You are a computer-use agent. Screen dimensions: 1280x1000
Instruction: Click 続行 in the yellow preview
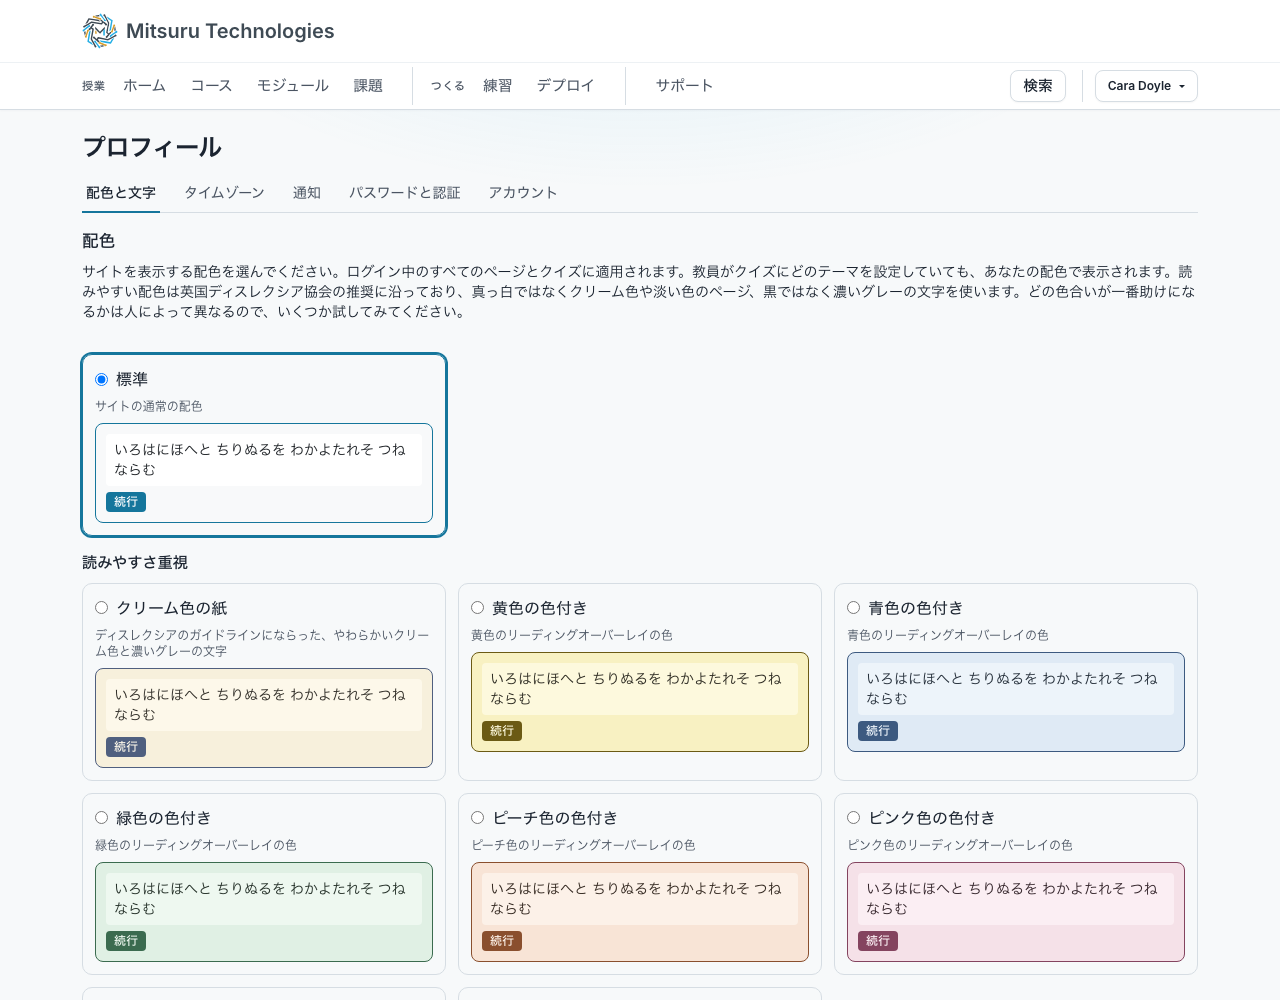(x=502, y=731)
